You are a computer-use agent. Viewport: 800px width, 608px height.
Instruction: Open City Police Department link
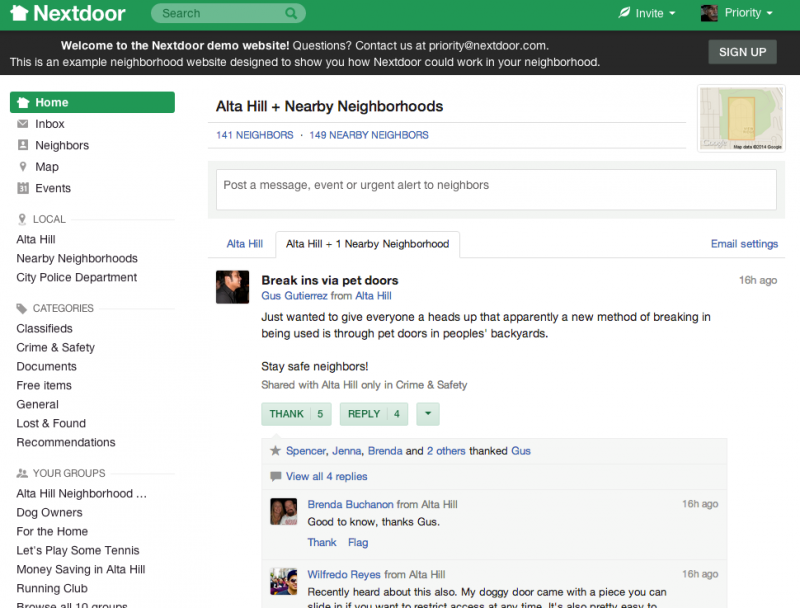pos(77,277)
